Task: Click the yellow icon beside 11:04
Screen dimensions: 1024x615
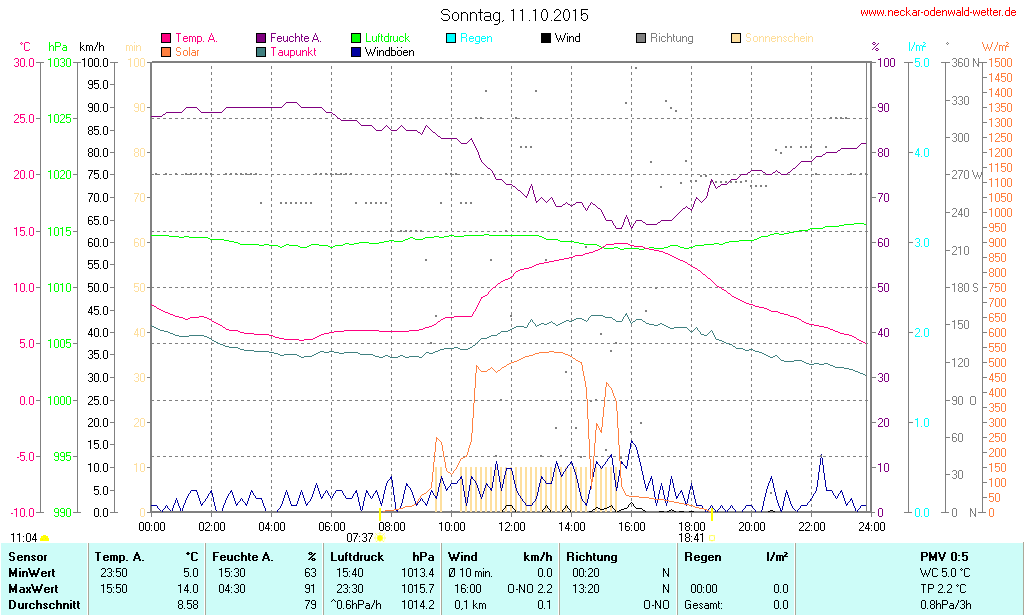Action: pyautogui.click(x=44, y=539)
